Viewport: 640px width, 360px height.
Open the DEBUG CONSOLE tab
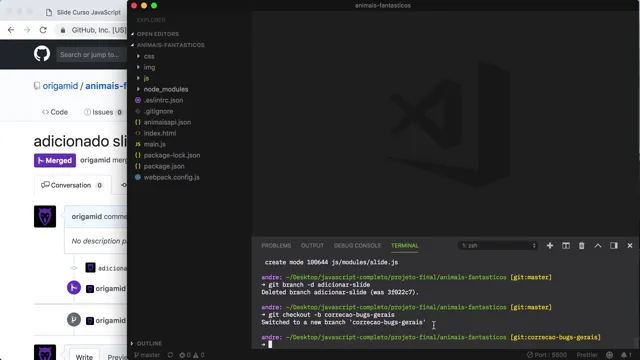click(357, 245)
